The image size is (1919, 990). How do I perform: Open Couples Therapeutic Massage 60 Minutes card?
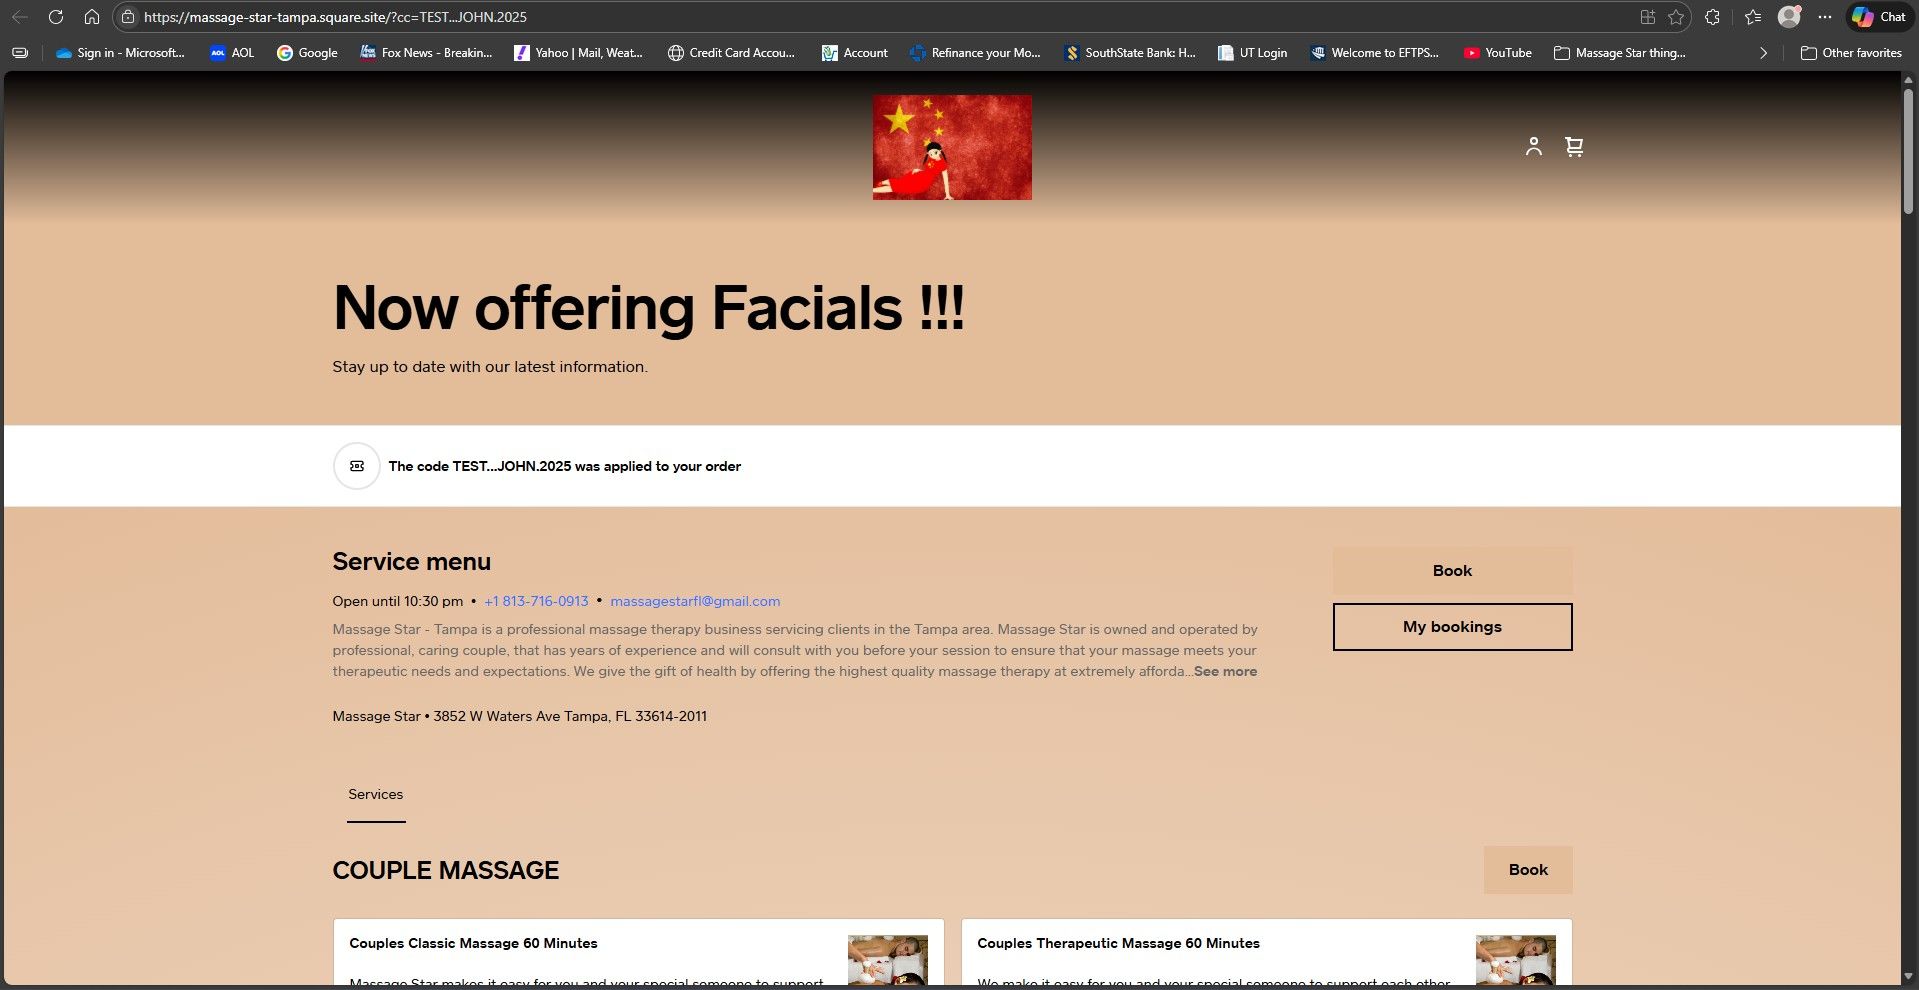pyautogui.click(x=1266, y=953)
